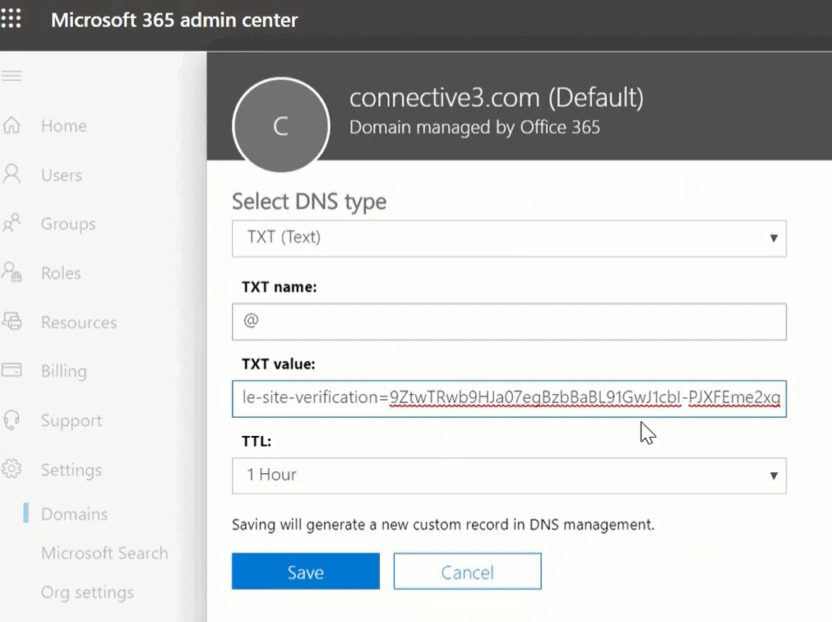Expand the TTL 1 Hour dropdown
Viewport: 832px width, 622px height.
click(509, 475)
